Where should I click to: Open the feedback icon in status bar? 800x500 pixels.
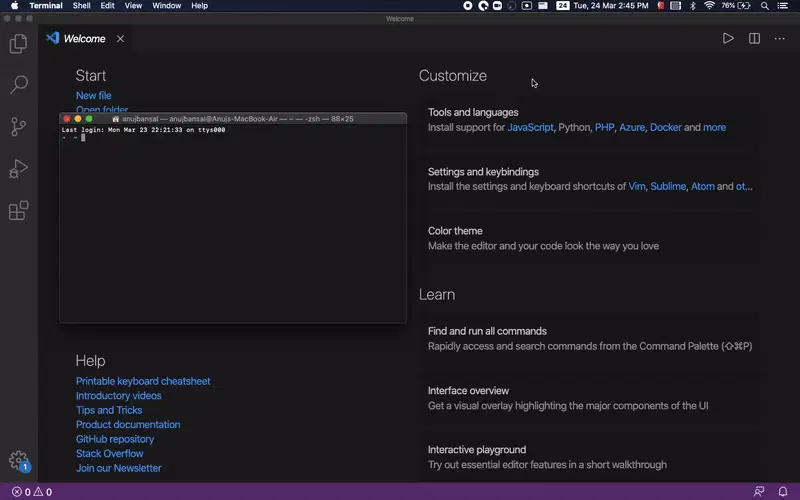[x=759, y=492]
